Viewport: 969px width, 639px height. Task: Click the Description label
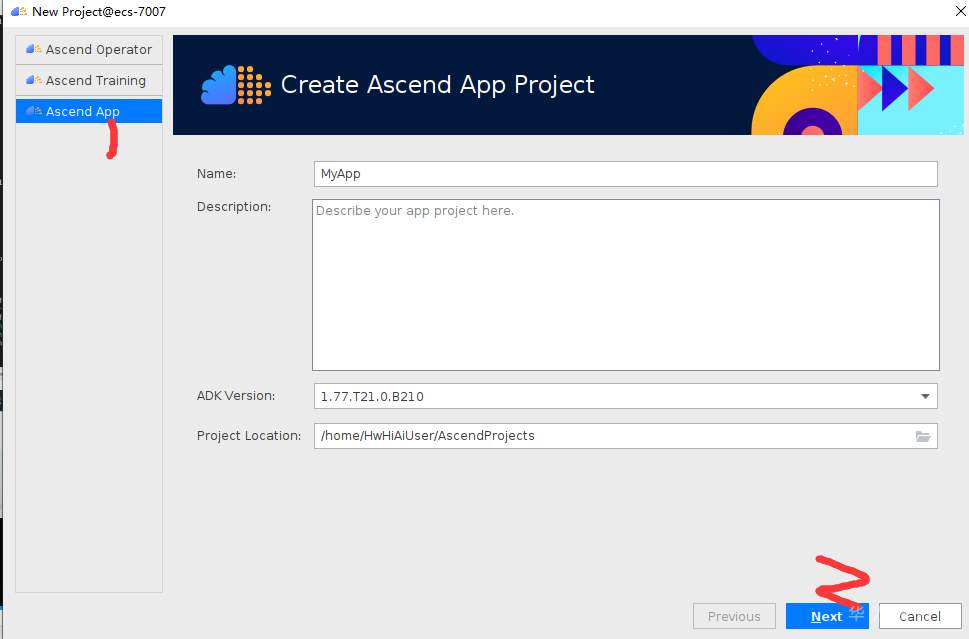point(234,206)
